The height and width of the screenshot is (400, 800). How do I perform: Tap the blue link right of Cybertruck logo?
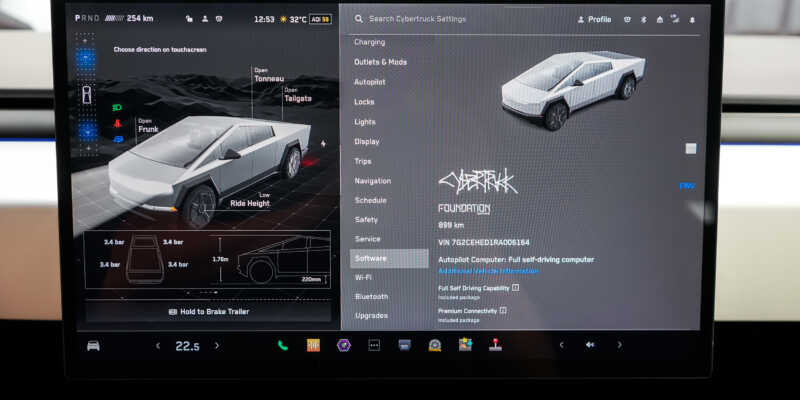coord(687,186)
